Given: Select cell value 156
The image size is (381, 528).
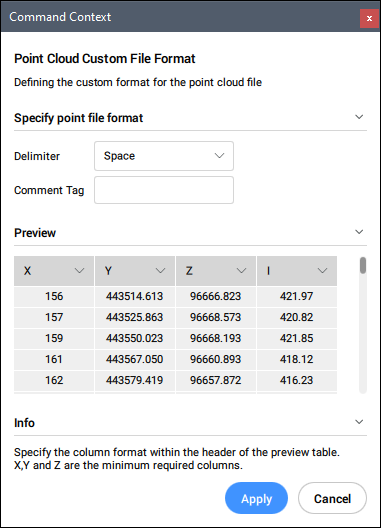Looking at the screenshot, I should 54,296.
